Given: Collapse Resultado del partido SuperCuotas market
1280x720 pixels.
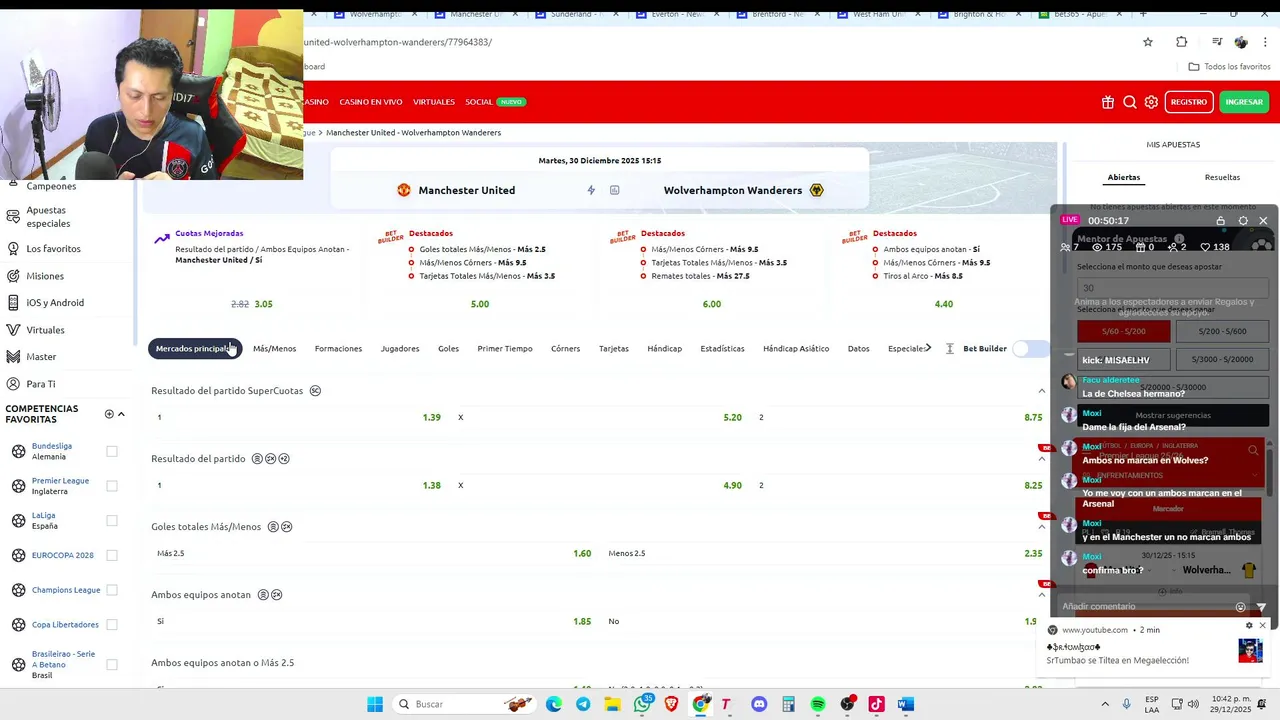Looking at the screenshot, I should pos(1041,391).
